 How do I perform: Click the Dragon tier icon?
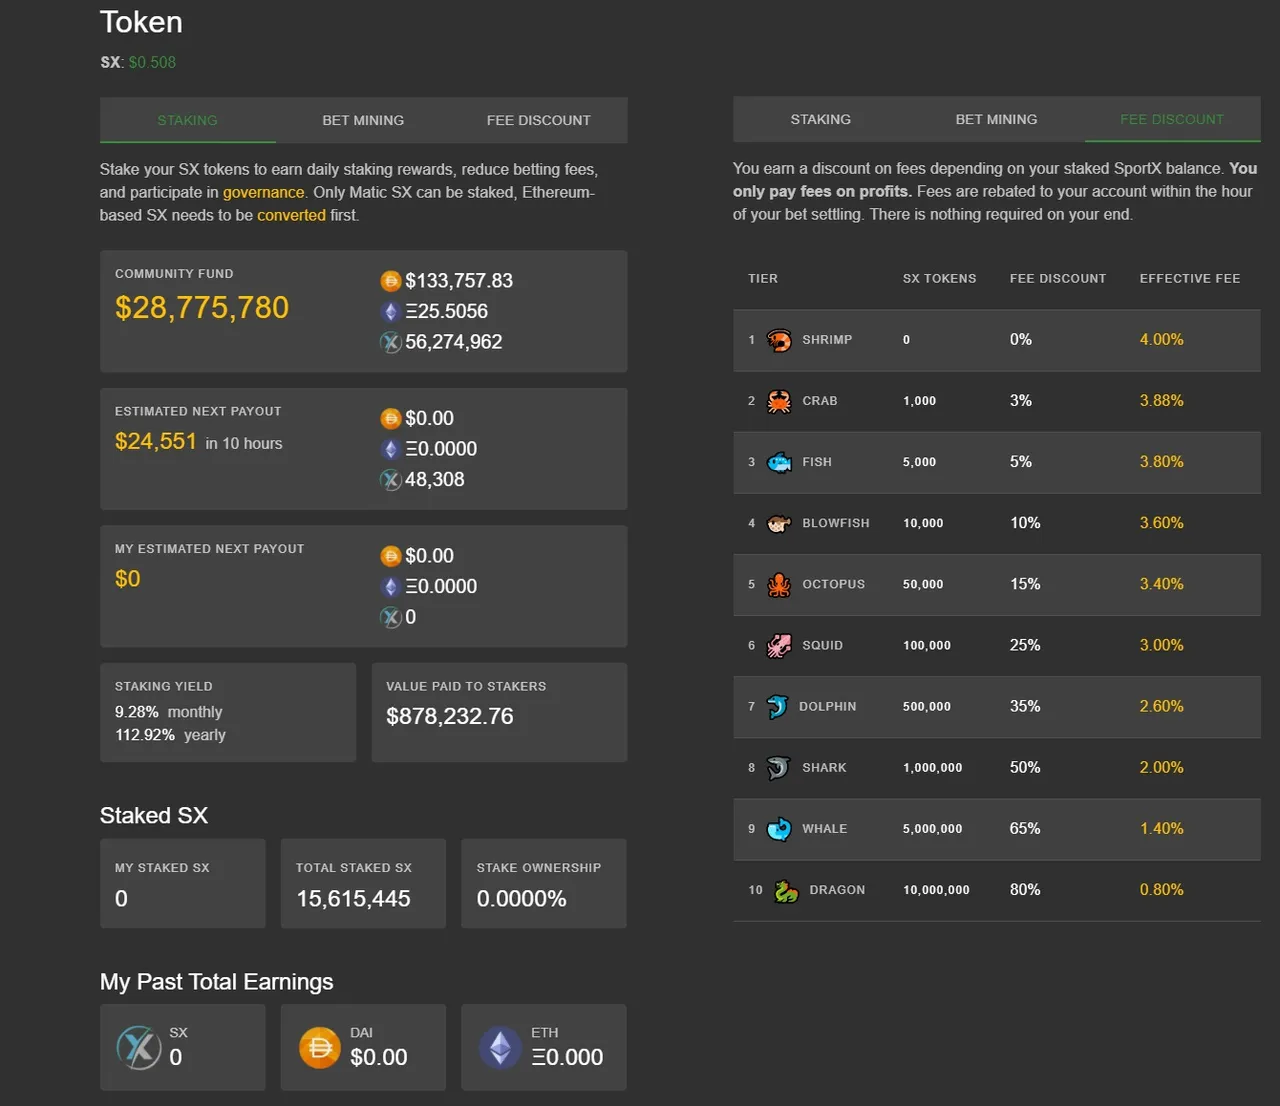coord(786,890)
